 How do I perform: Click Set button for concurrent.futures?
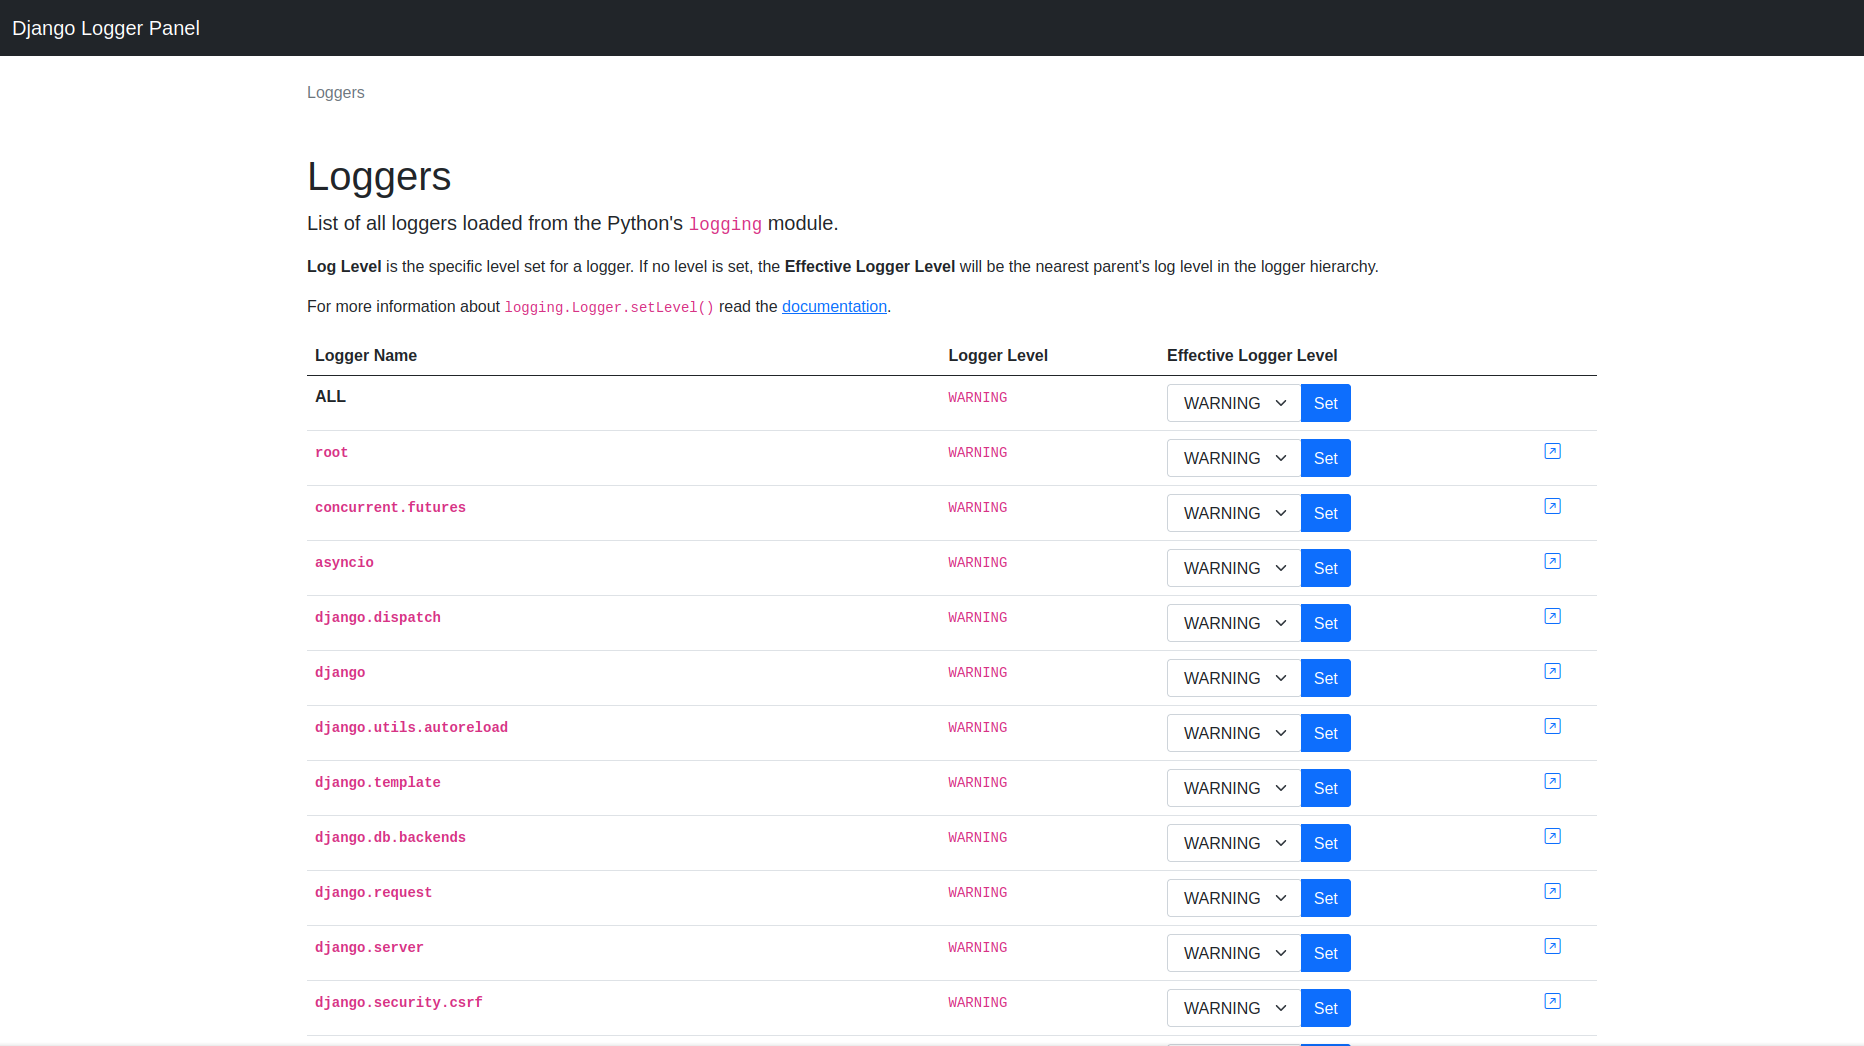(x=1326, y=513)
